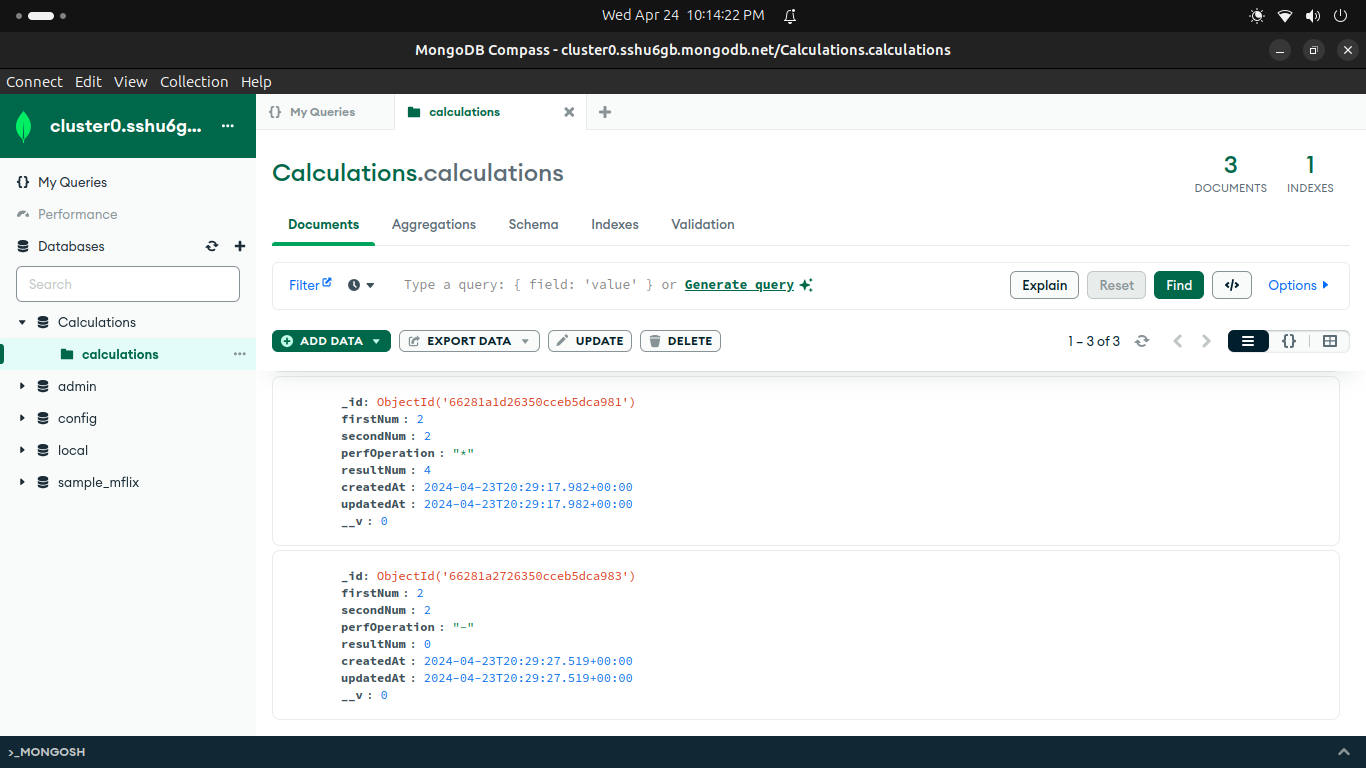Expand query Options

[1298, 285]
